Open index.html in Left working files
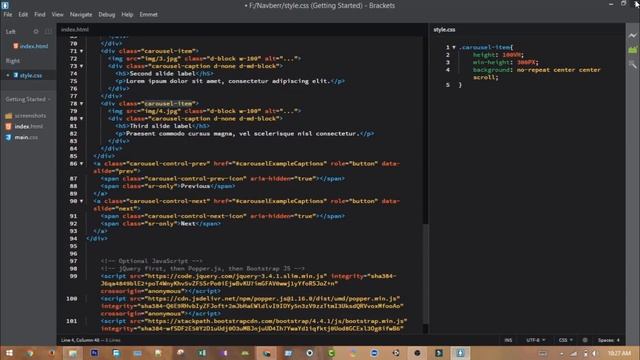 tap(33, 46)
